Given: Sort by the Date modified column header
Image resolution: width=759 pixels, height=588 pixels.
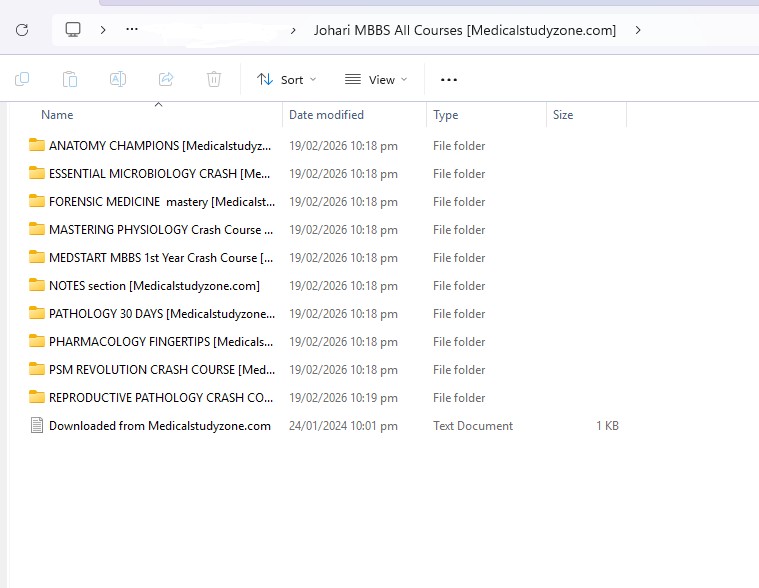Looking at the screenshot, I should 326,115.
